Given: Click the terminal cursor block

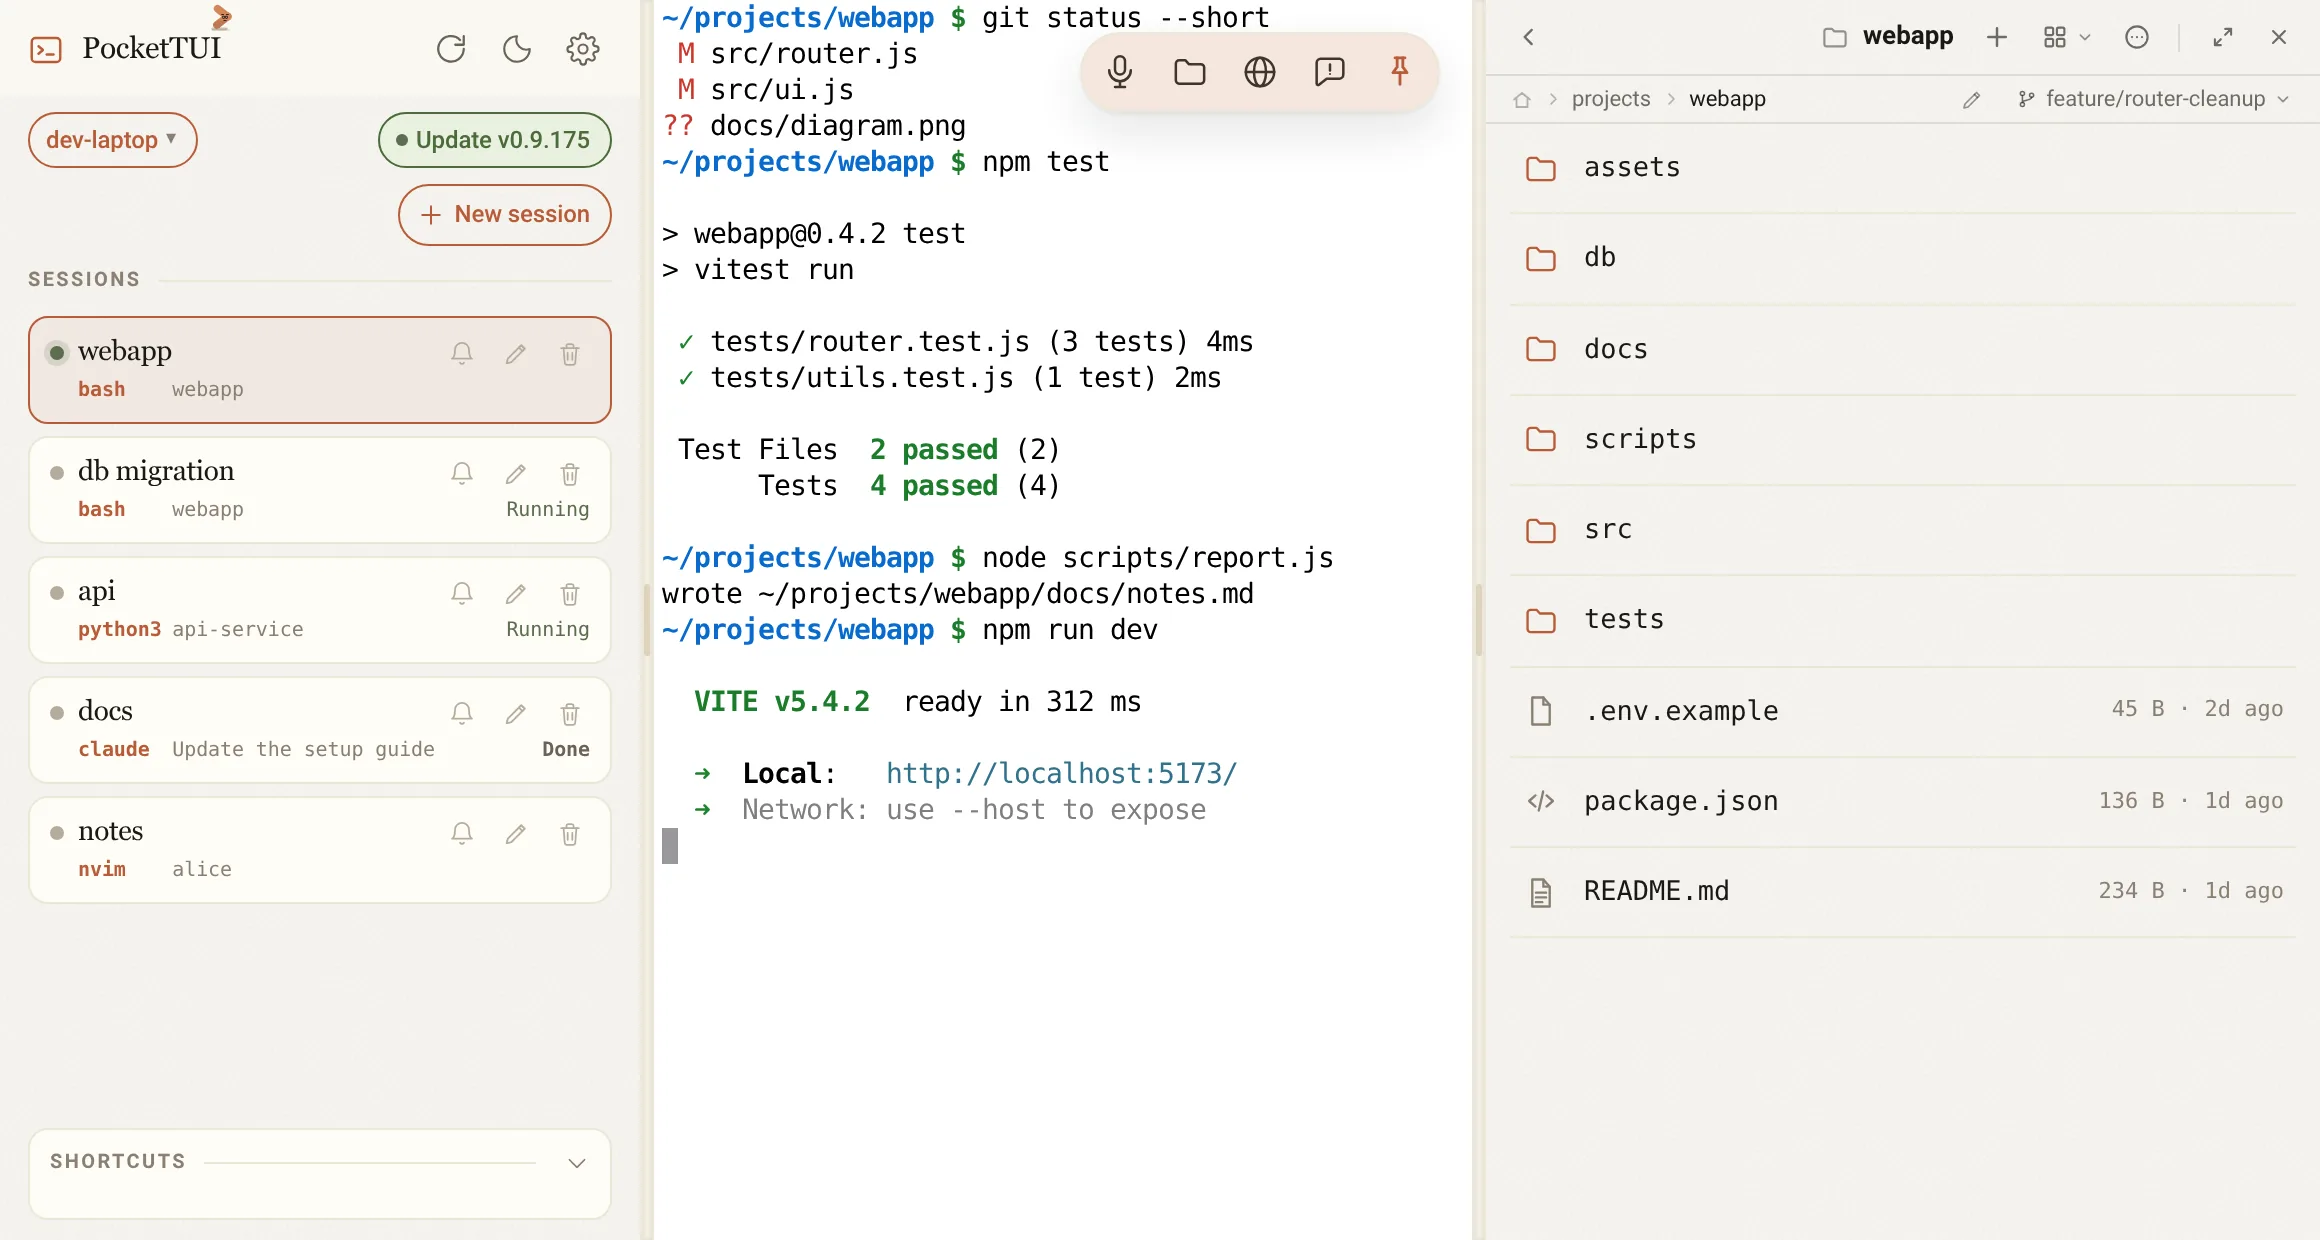Looking at the screenshot, I should [670, 846].
